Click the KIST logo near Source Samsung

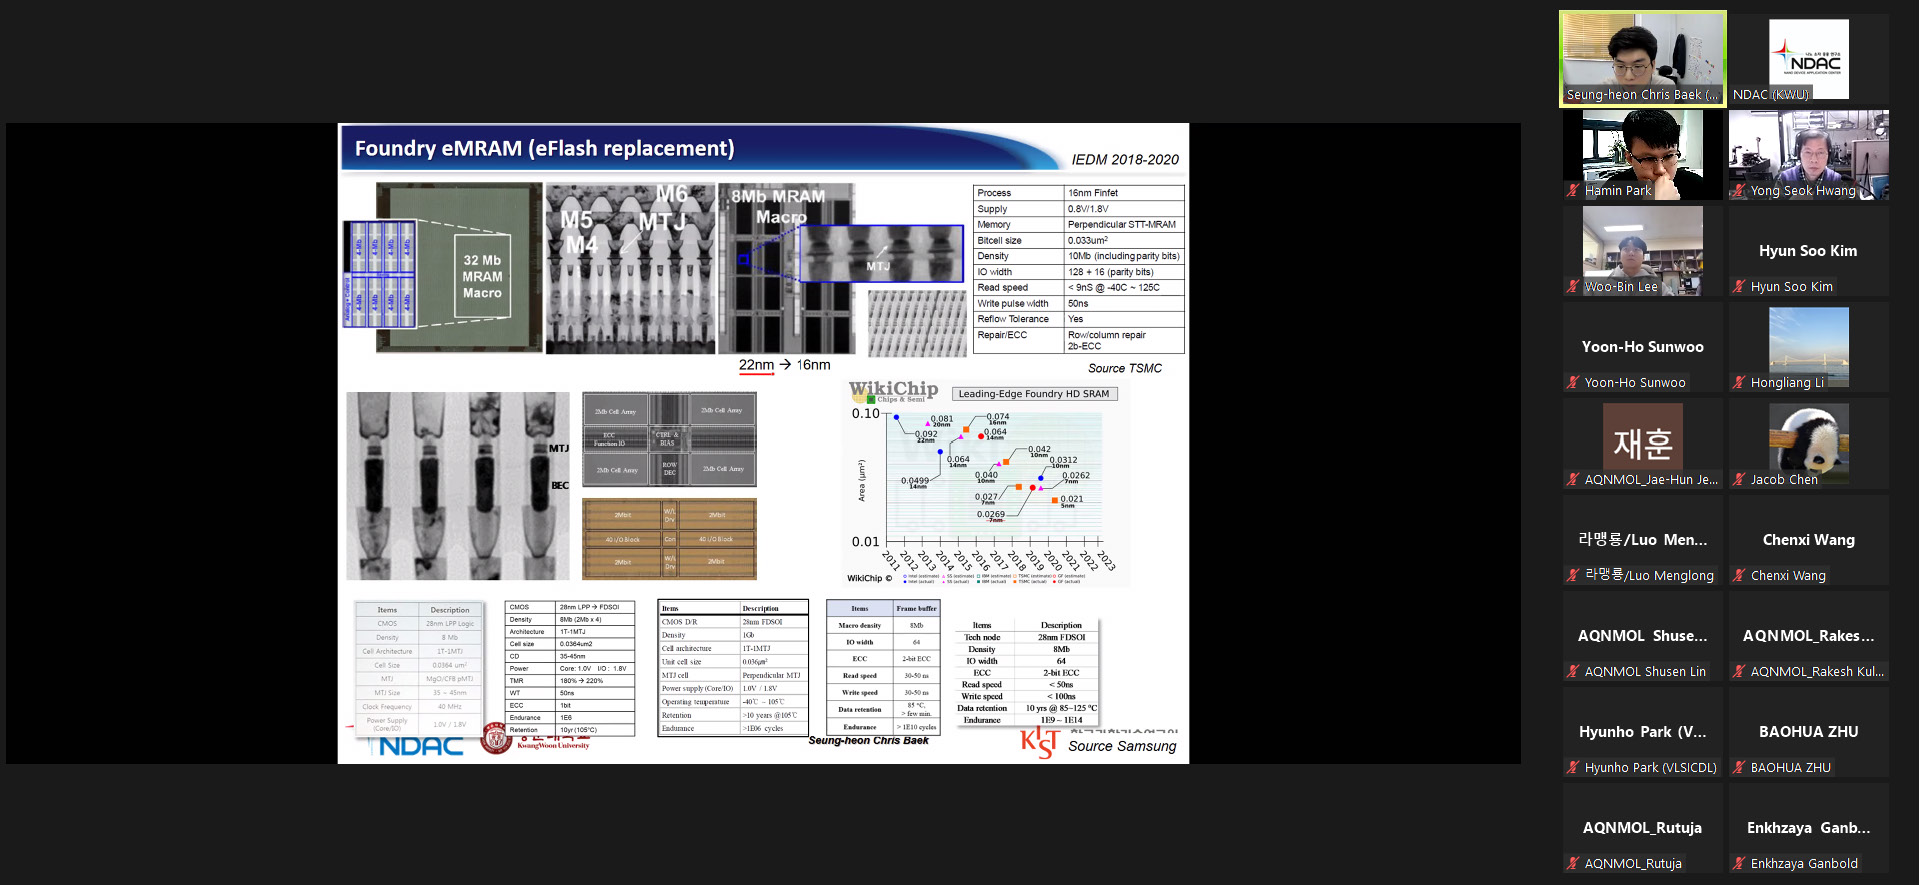[x=1039, y=742]
